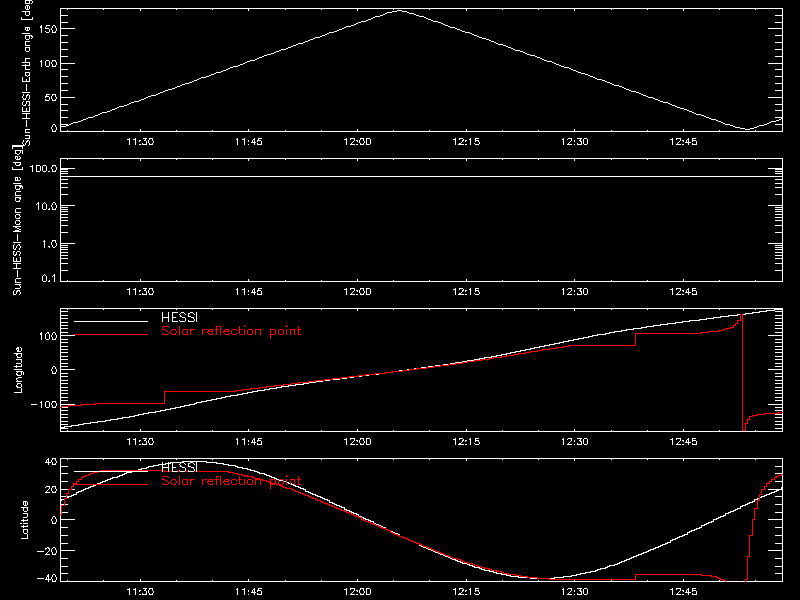Viewport: 800px width, 600px height.
Task: Click the 20 tick on Latitude axis
Action: (51, 489)
